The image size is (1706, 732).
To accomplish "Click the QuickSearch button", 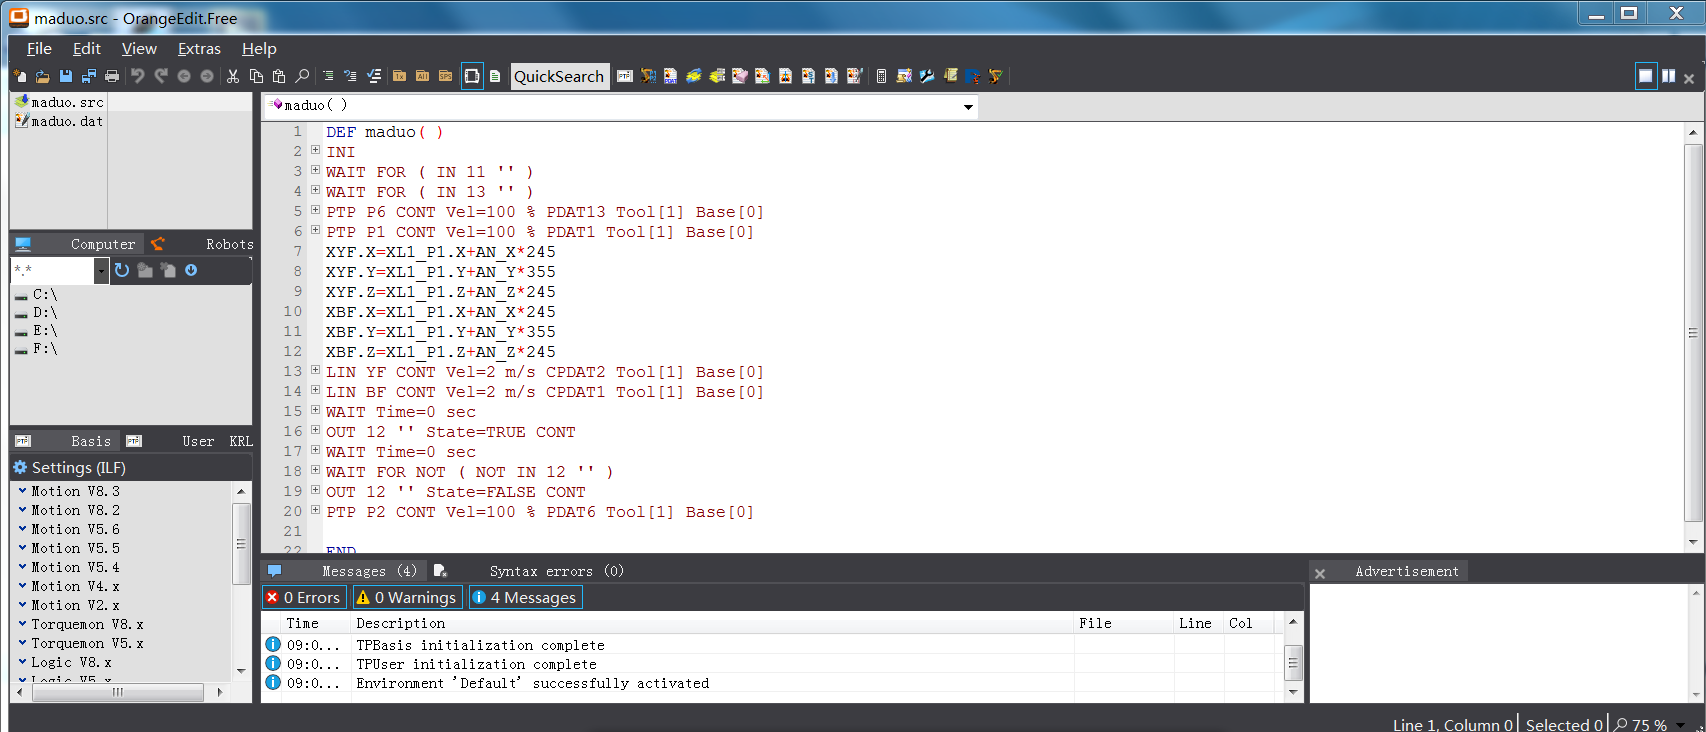I will (559, 76).
